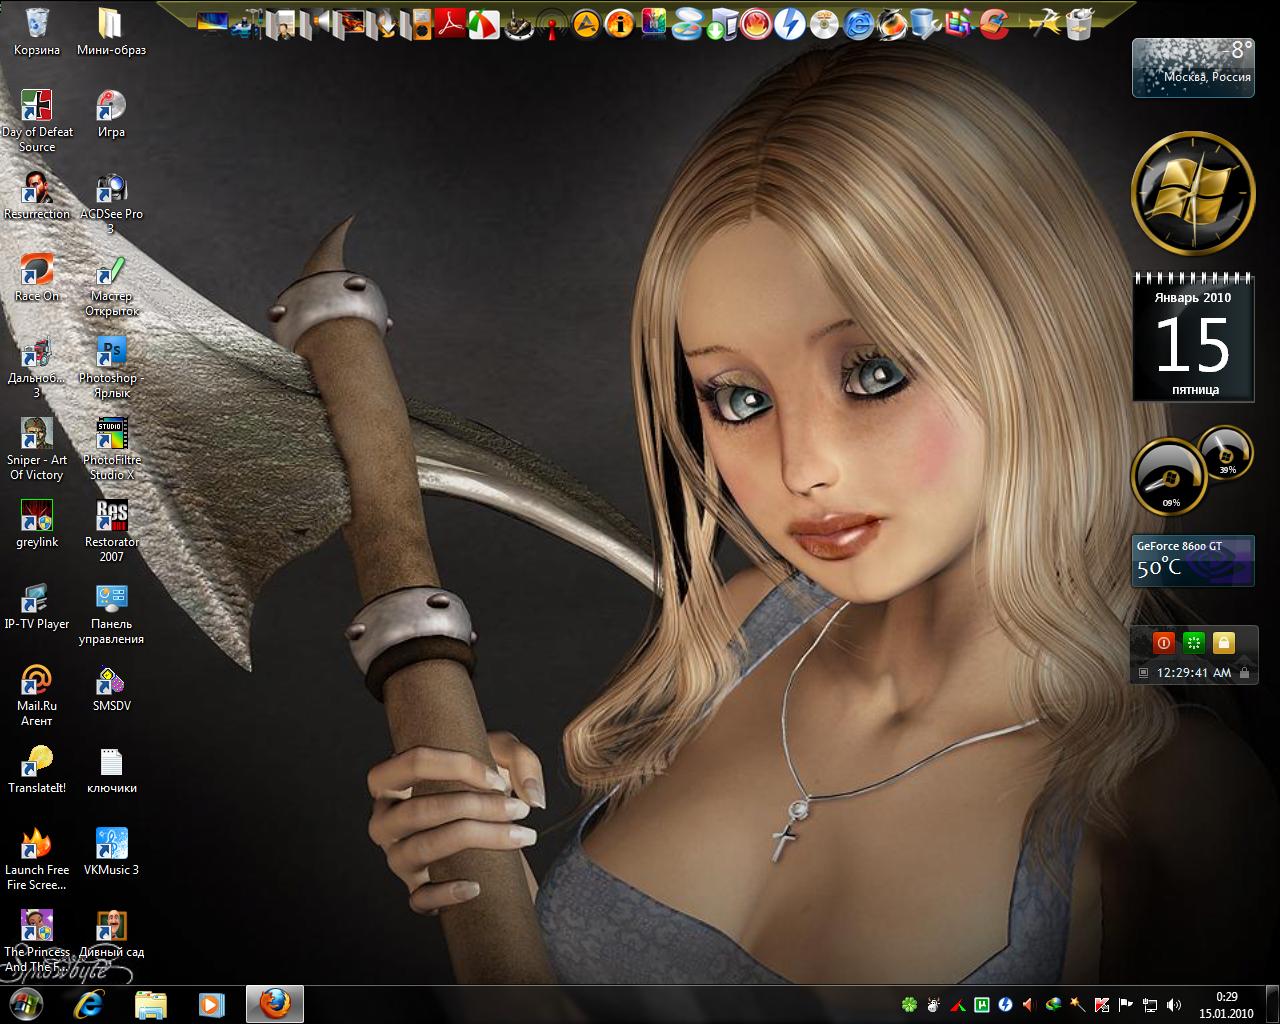Screen dimensions: 1280x1024
Task: Open the SMSDV desktop shortcut
Action: click(x=111, y=687)
